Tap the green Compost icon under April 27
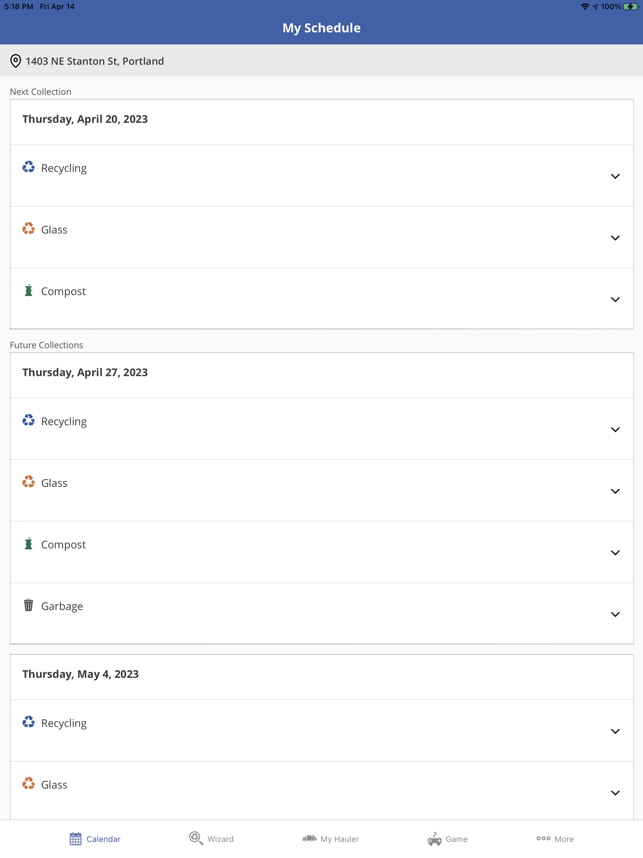This screenshot has width=643, height=858. [28, 544]
